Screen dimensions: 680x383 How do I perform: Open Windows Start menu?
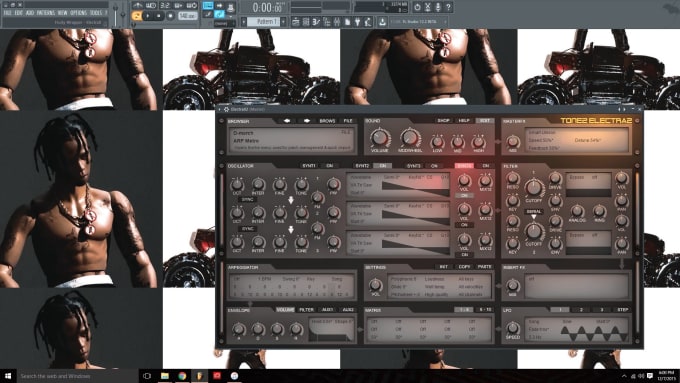7,376
